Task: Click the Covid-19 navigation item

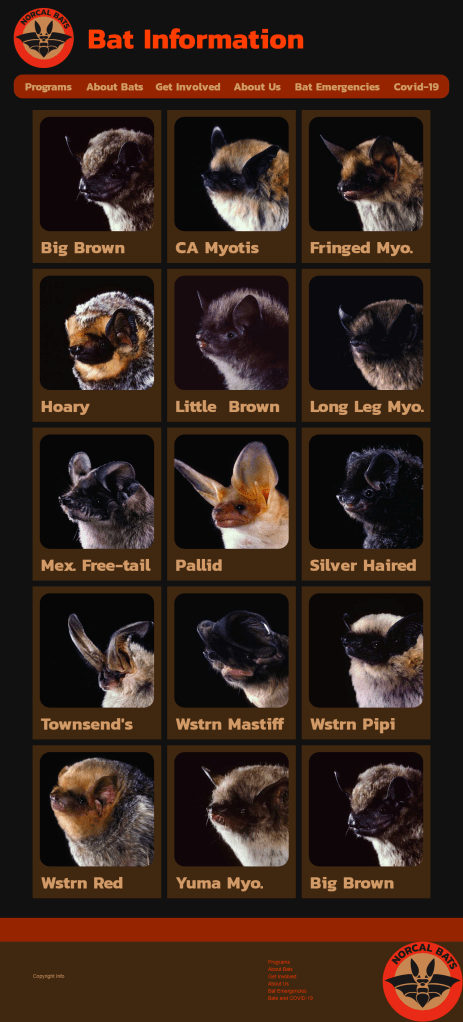Action: coord(416,87)
